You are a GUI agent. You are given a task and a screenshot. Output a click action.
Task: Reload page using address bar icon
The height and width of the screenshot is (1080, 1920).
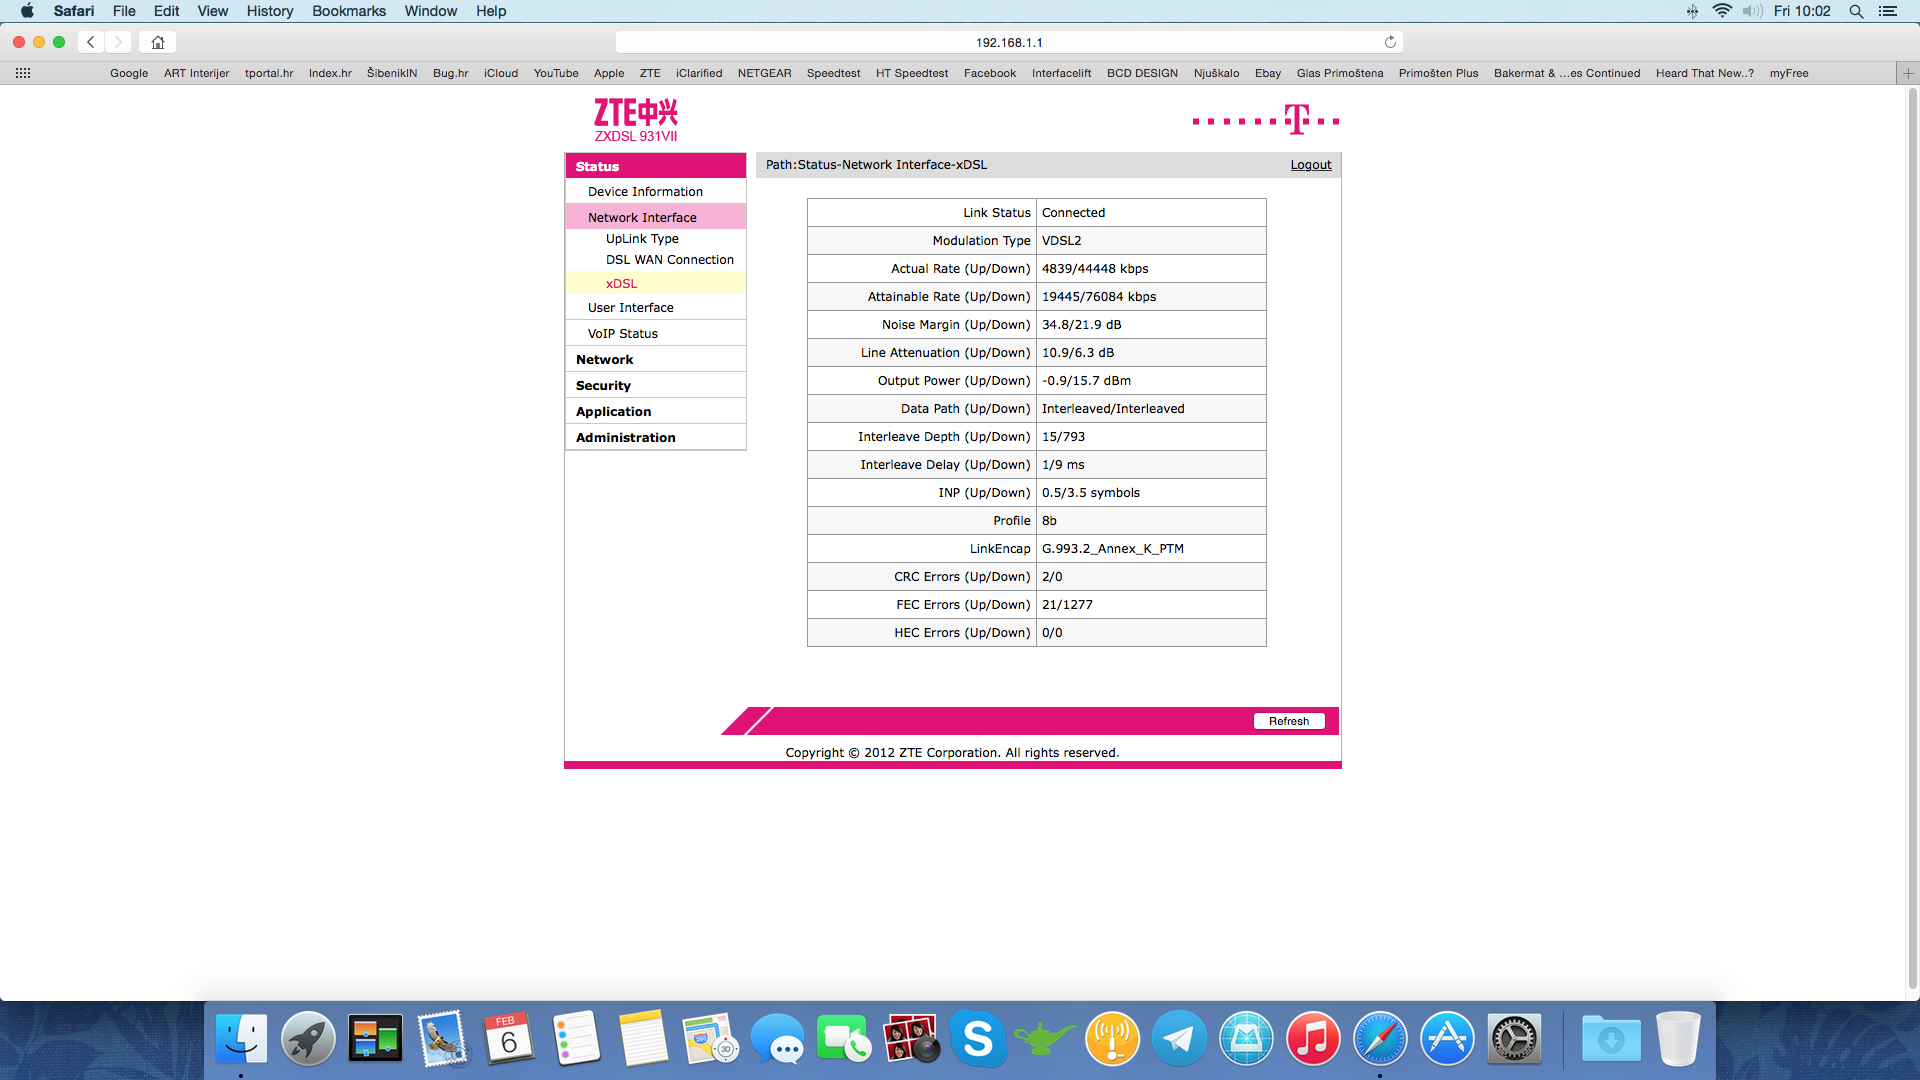[x=1390, y=42]
